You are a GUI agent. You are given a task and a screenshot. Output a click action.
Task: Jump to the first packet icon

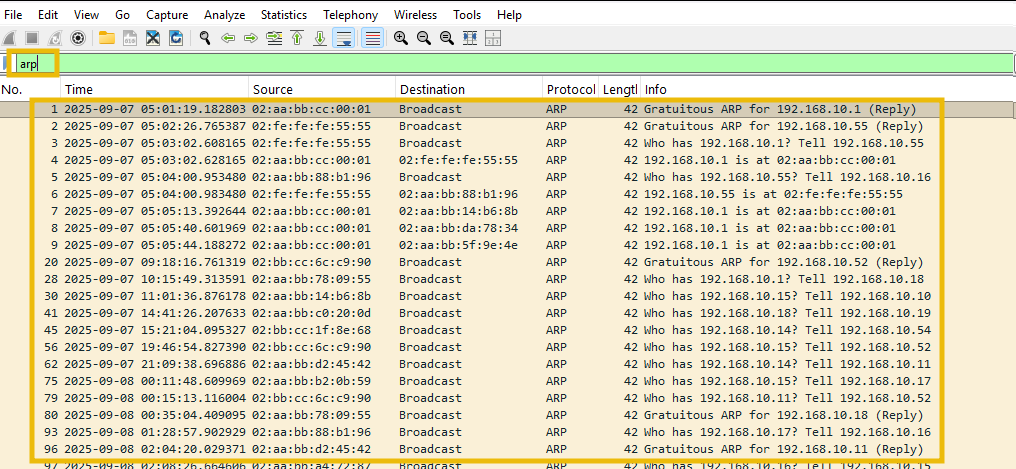297,38
